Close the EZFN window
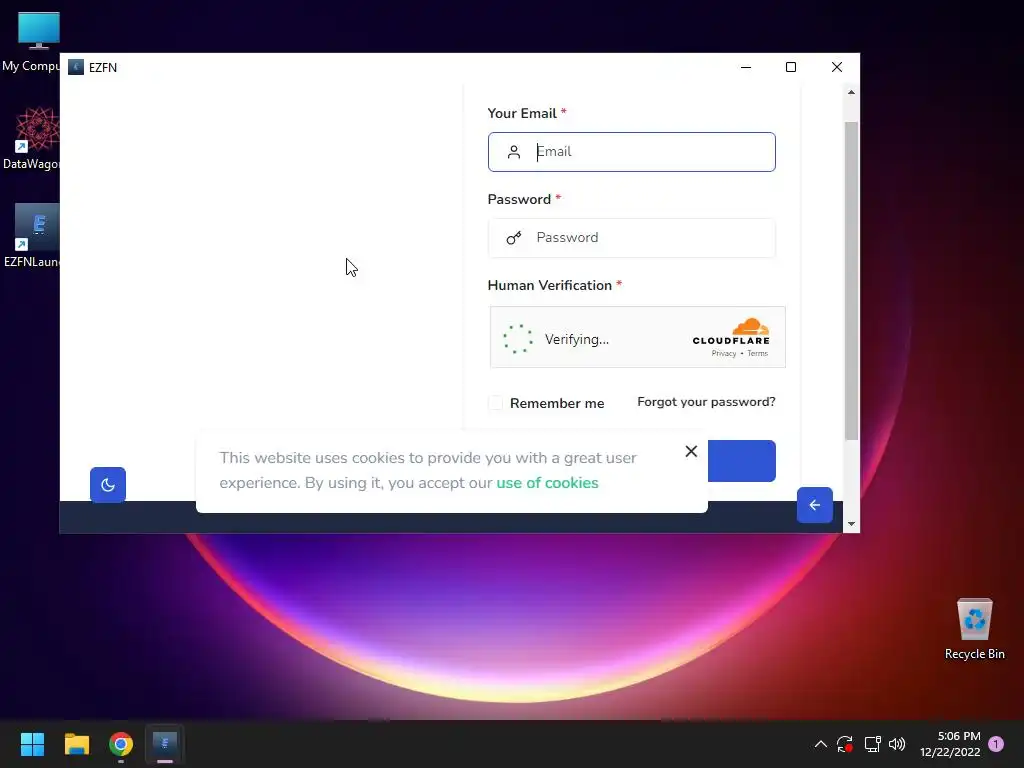Image resolution: width=1024 pixels, height=768 pixels. pyautogui.click(x=837, y=67)
